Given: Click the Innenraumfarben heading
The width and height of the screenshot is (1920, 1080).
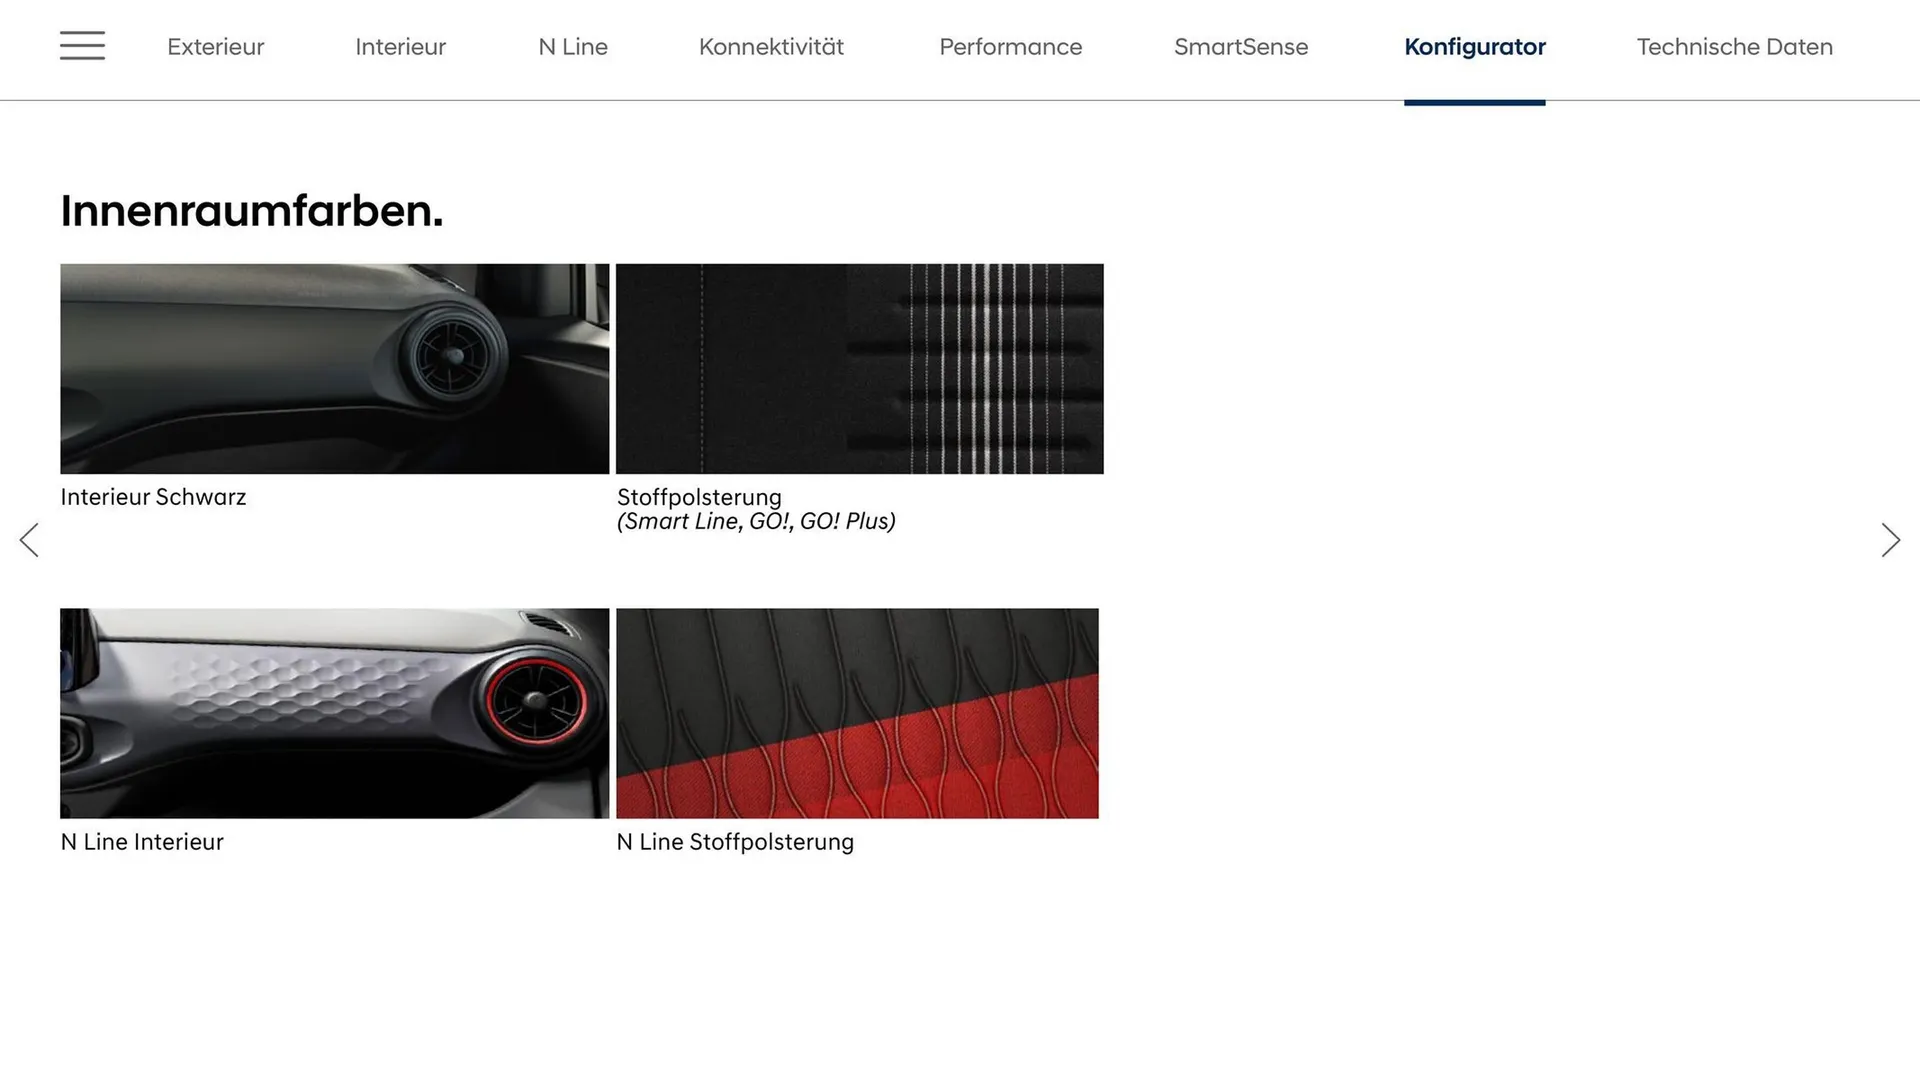Looking at the screenshot, I should (x=251, y=211).
